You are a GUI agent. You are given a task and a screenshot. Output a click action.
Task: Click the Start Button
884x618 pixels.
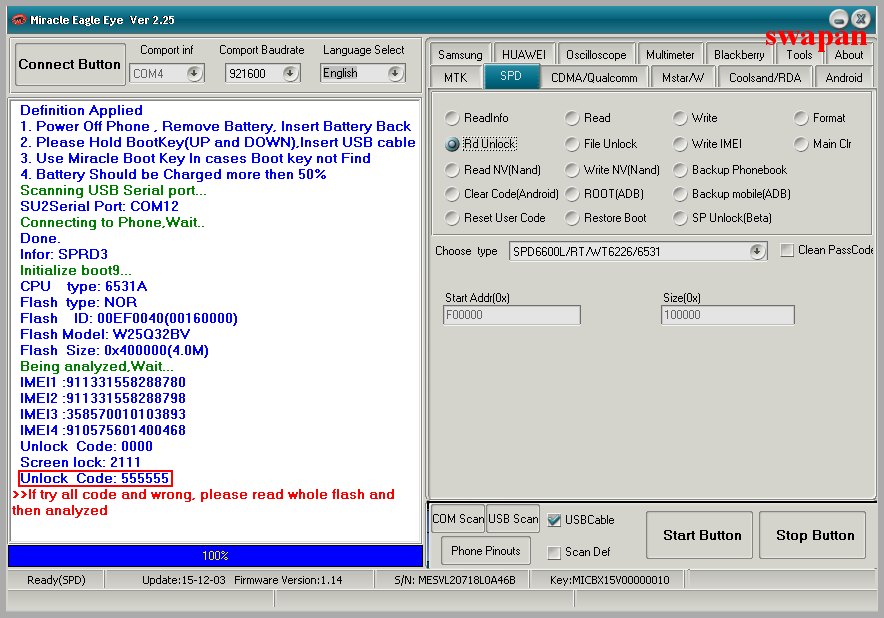pyautogui.click(x=702, y=535)
